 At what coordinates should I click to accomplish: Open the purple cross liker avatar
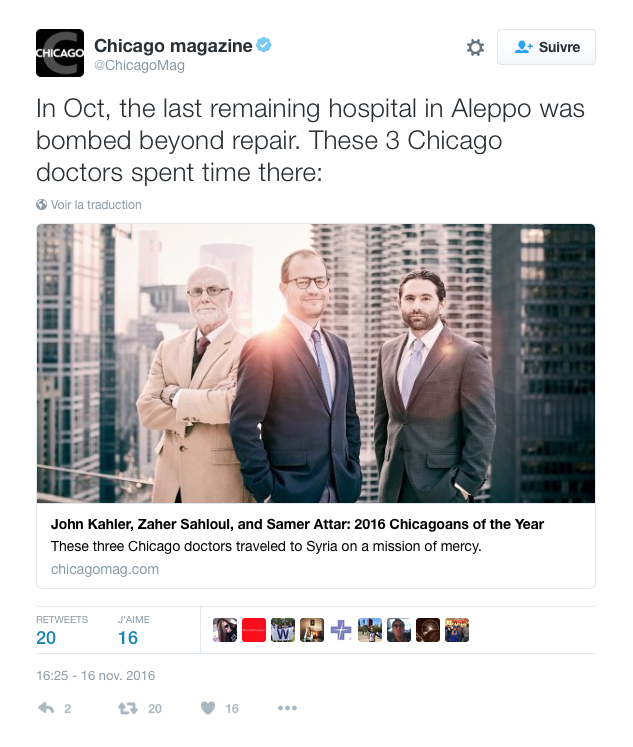(x=341, y=630)
